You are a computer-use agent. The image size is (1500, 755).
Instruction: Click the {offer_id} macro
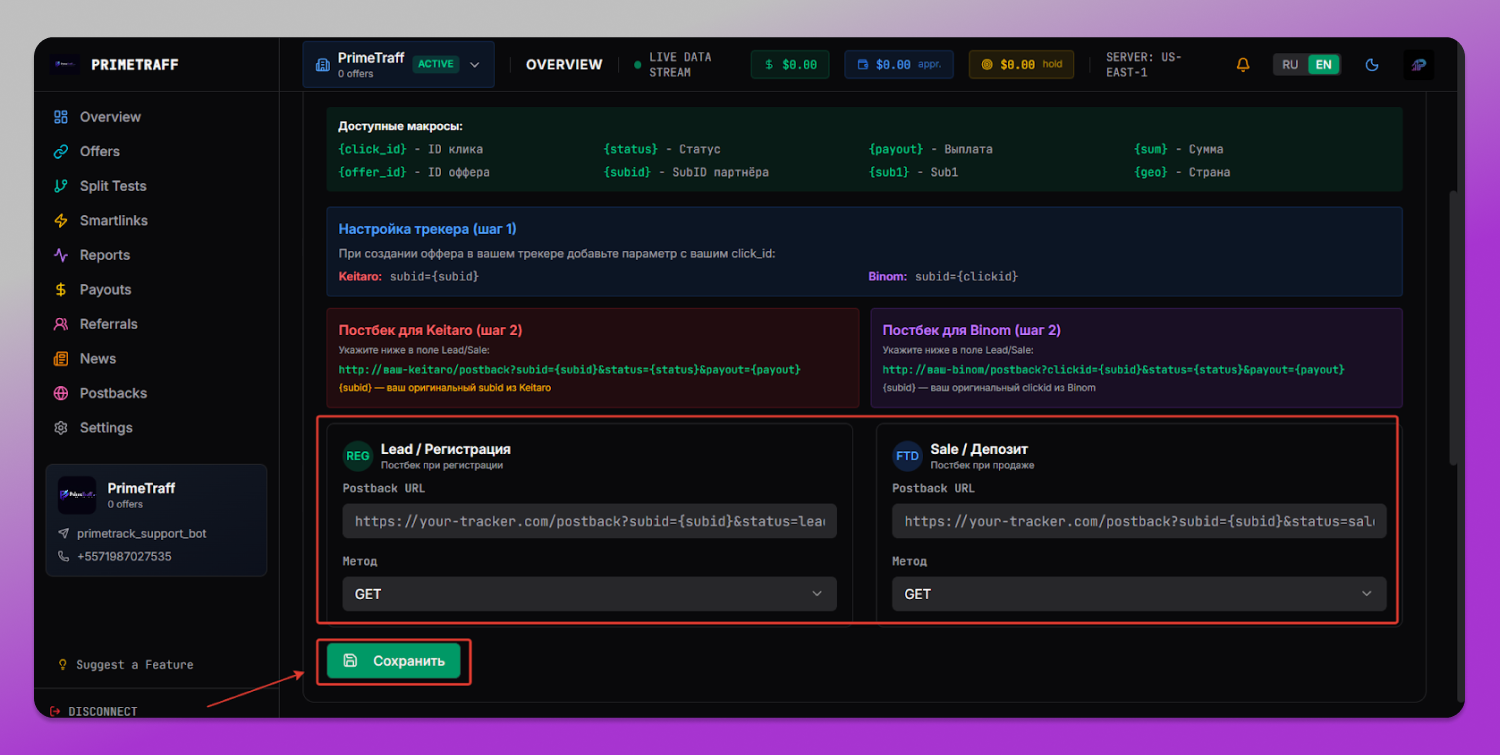(373, 172)
